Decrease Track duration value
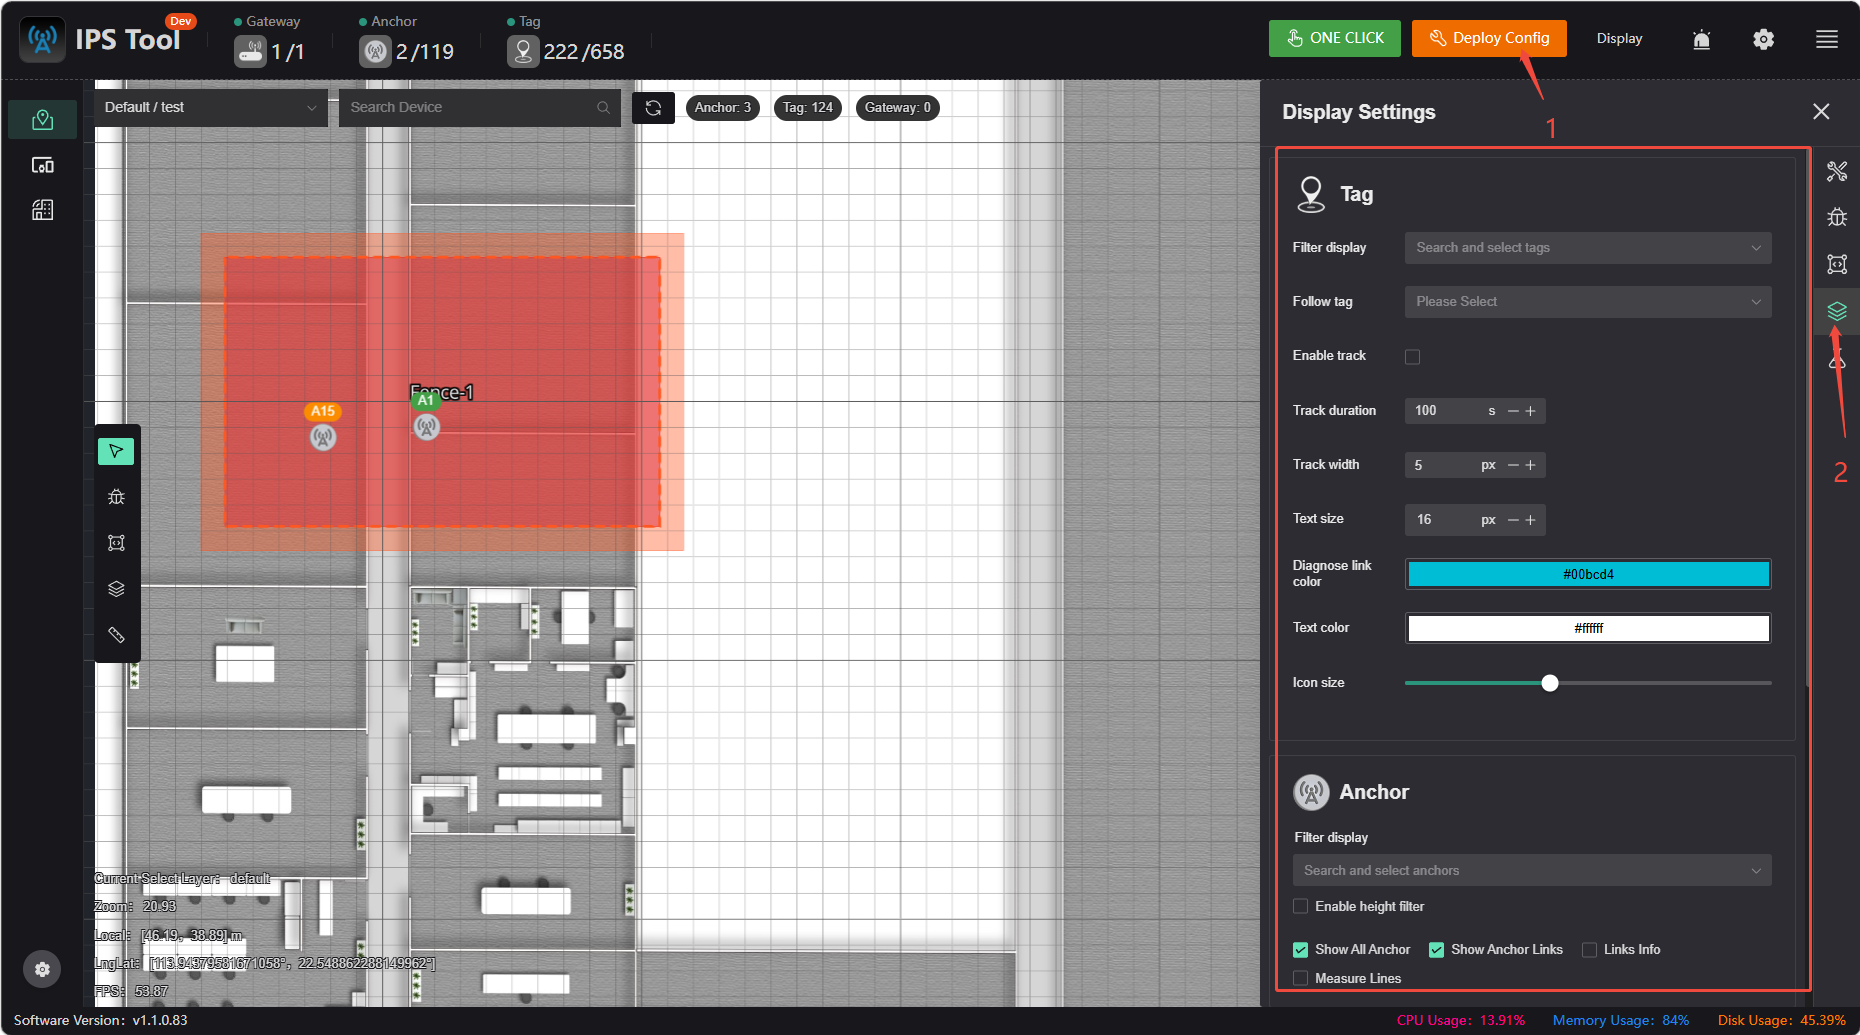 pyautogui.click(x=1513, y=411)
